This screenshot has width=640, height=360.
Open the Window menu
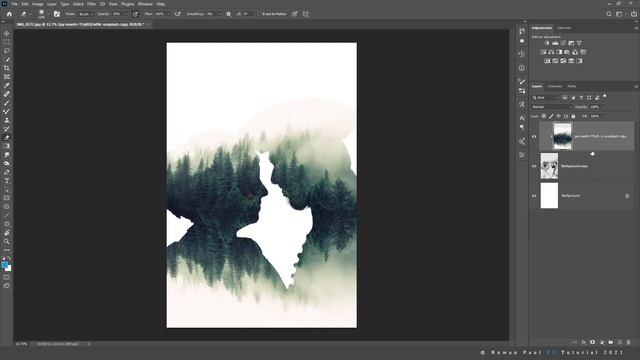(x=145, y=4)
